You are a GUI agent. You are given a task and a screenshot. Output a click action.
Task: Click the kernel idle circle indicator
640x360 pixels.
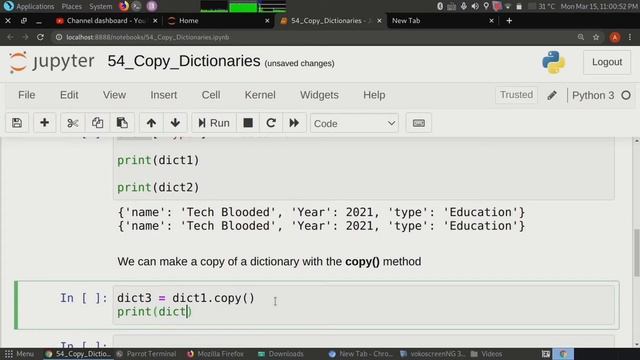[x=626, y=95]
